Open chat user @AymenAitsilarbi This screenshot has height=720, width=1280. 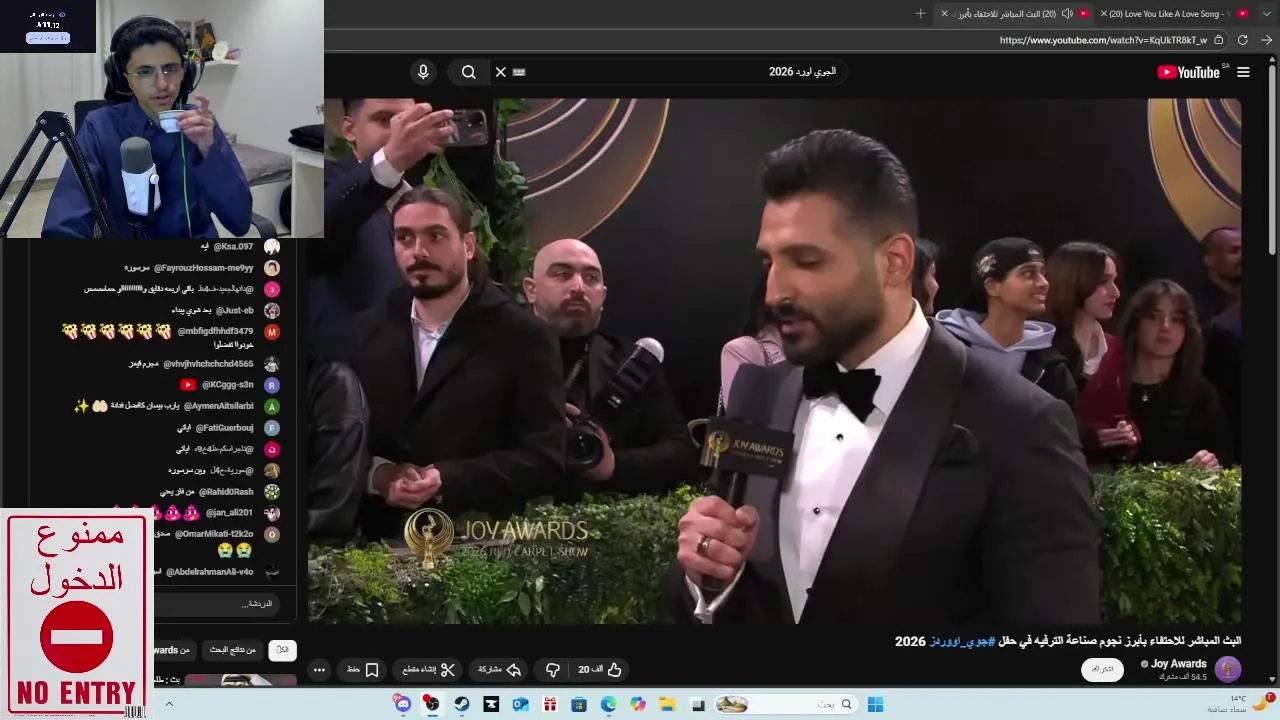(x=218, y=406)
